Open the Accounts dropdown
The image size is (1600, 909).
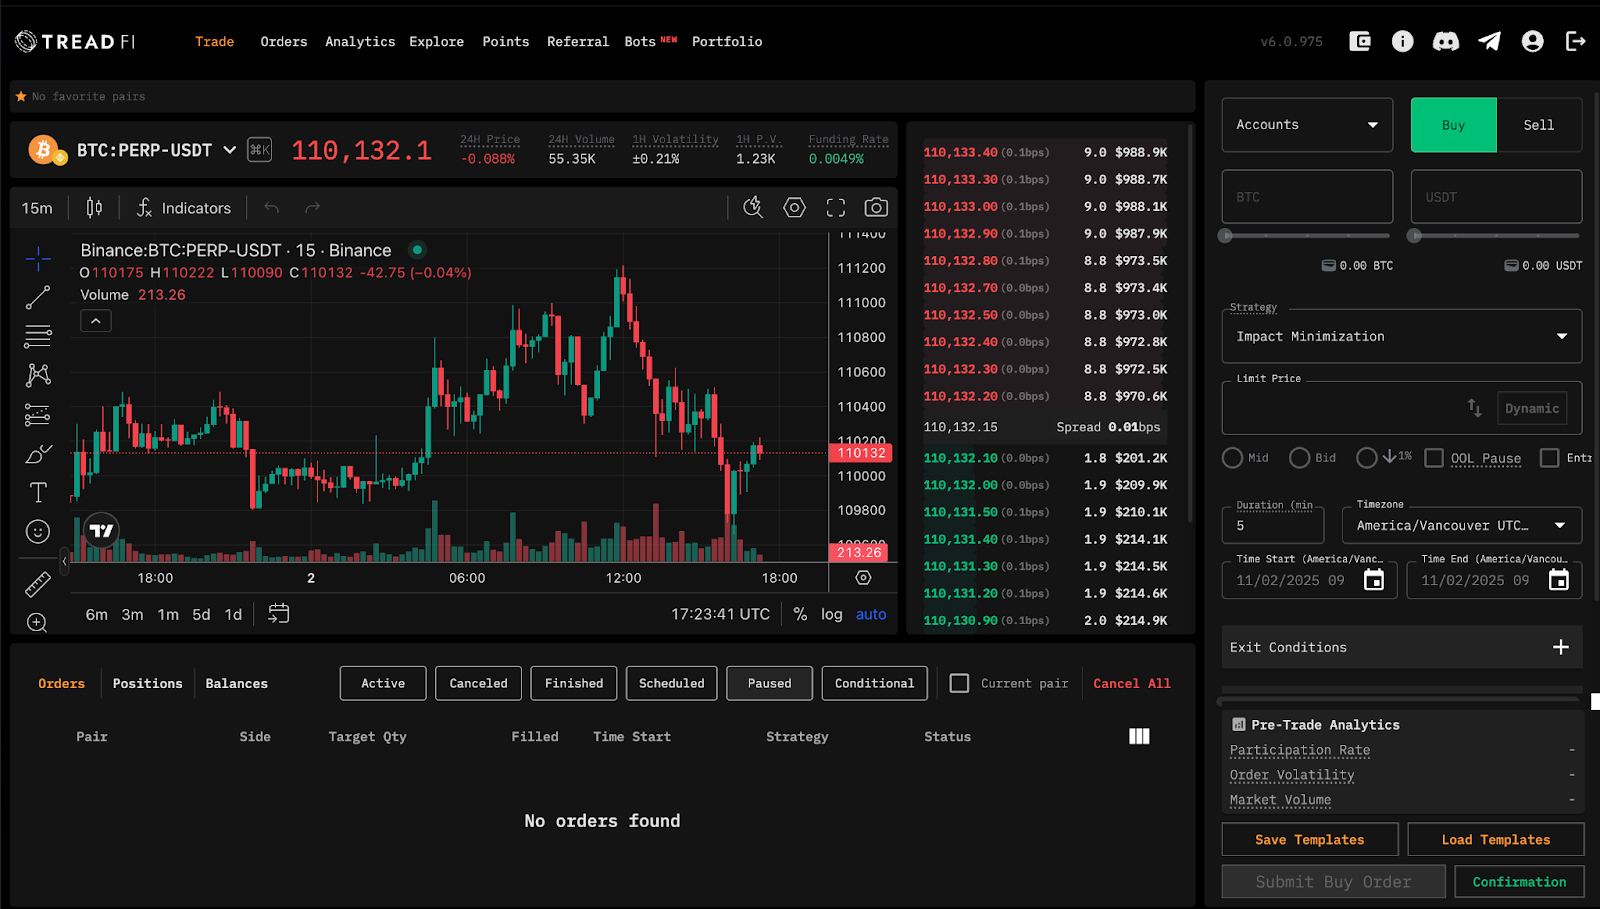(x=1307, y=125)
